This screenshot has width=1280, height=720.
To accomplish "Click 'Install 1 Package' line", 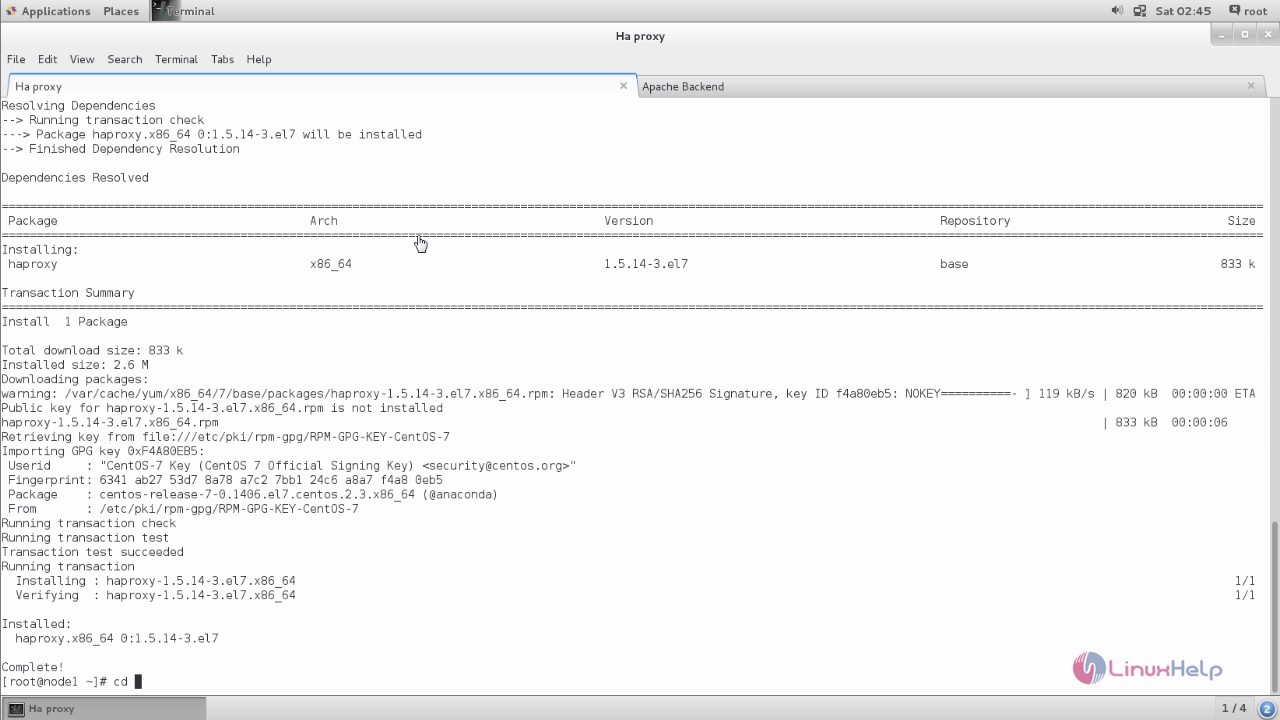I will click(x=64, y=322).
